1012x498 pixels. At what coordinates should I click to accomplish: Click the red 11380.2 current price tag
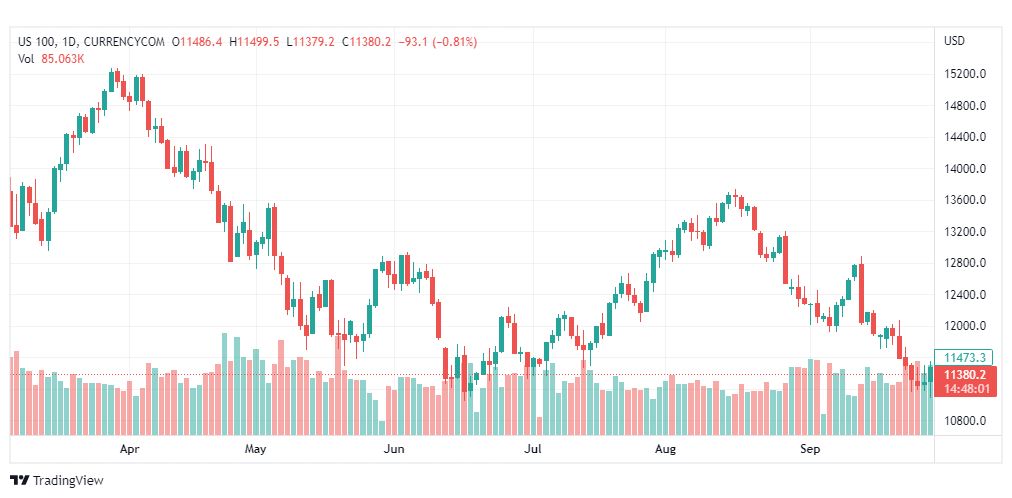point(965,374)
